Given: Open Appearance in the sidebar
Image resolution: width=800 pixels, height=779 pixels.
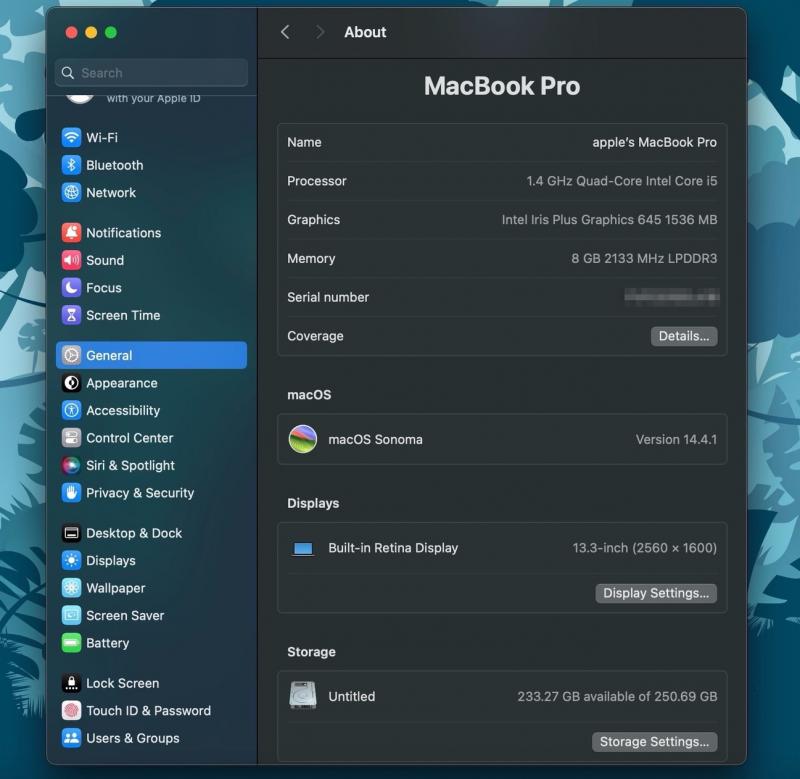Looking at the screenshot, I should [x=121, y=383].
